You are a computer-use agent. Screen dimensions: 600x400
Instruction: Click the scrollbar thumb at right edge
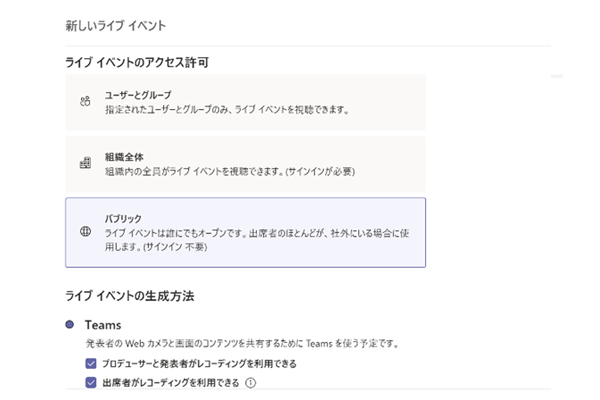tap(557, 76)
